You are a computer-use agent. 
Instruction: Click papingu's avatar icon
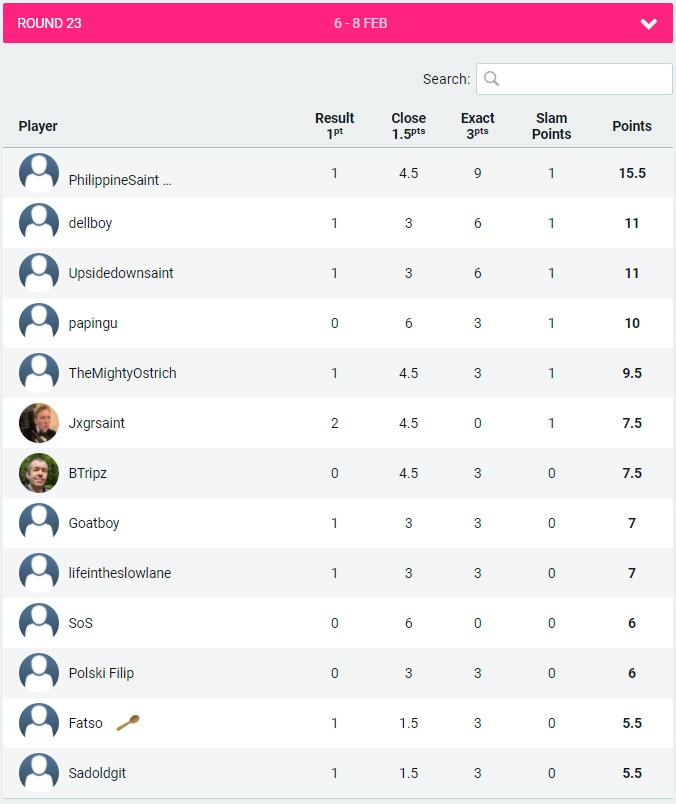(39, 323)
